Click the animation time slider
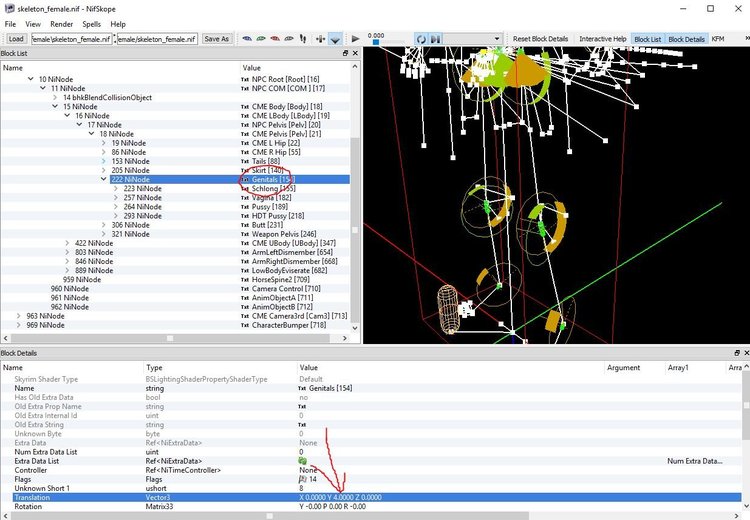750x520 pixels. 376,42
